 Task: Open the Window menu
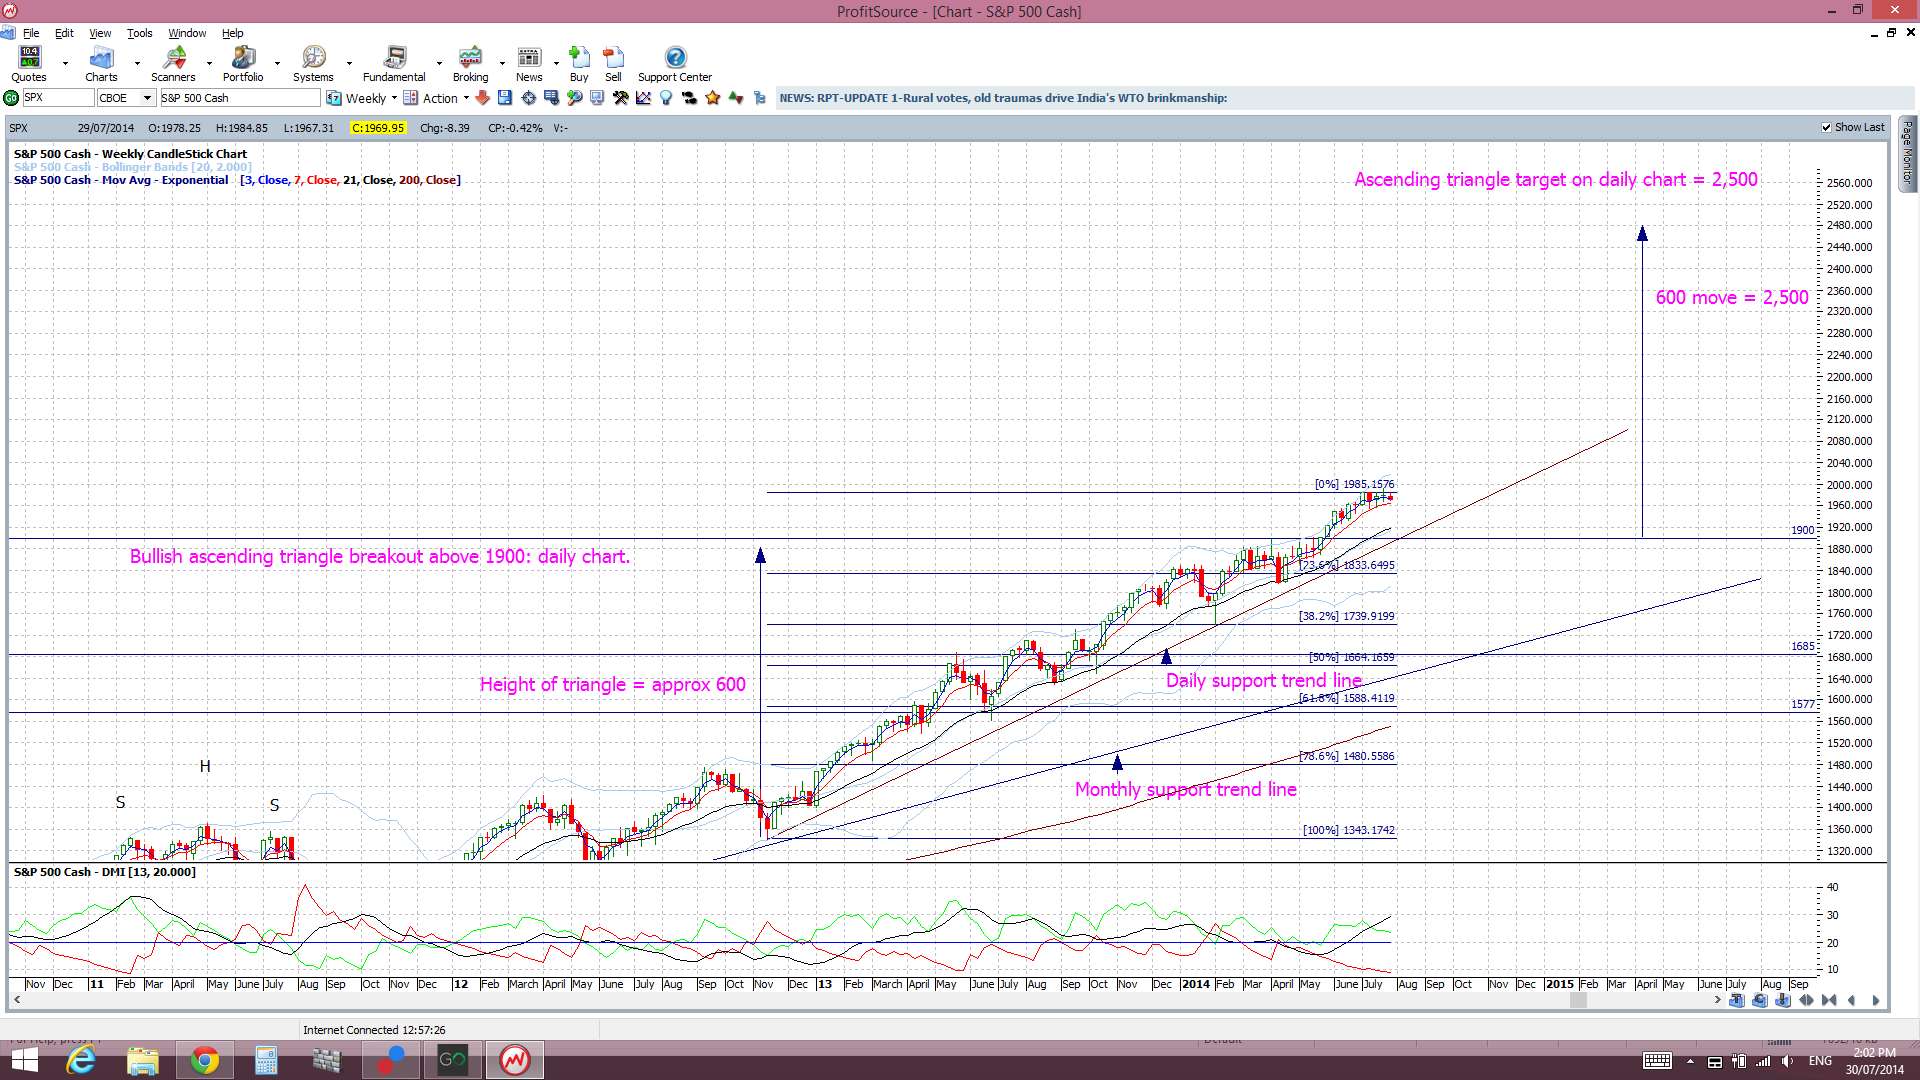pyautogui.click(x=187, y=33)
